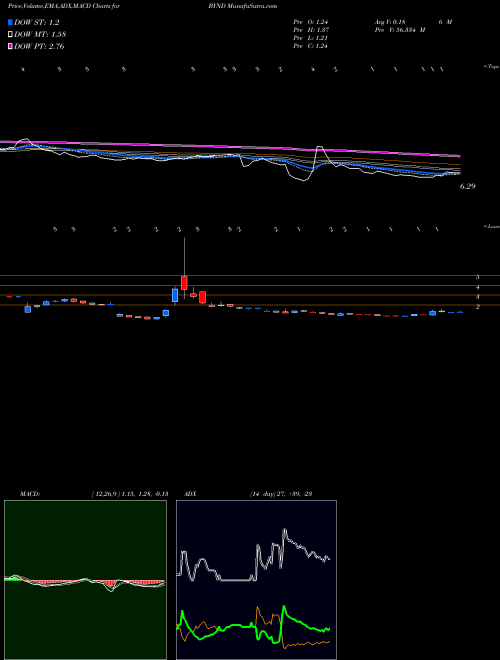Select the 'Pre C: 1.24' value

[x=311, y=46]
